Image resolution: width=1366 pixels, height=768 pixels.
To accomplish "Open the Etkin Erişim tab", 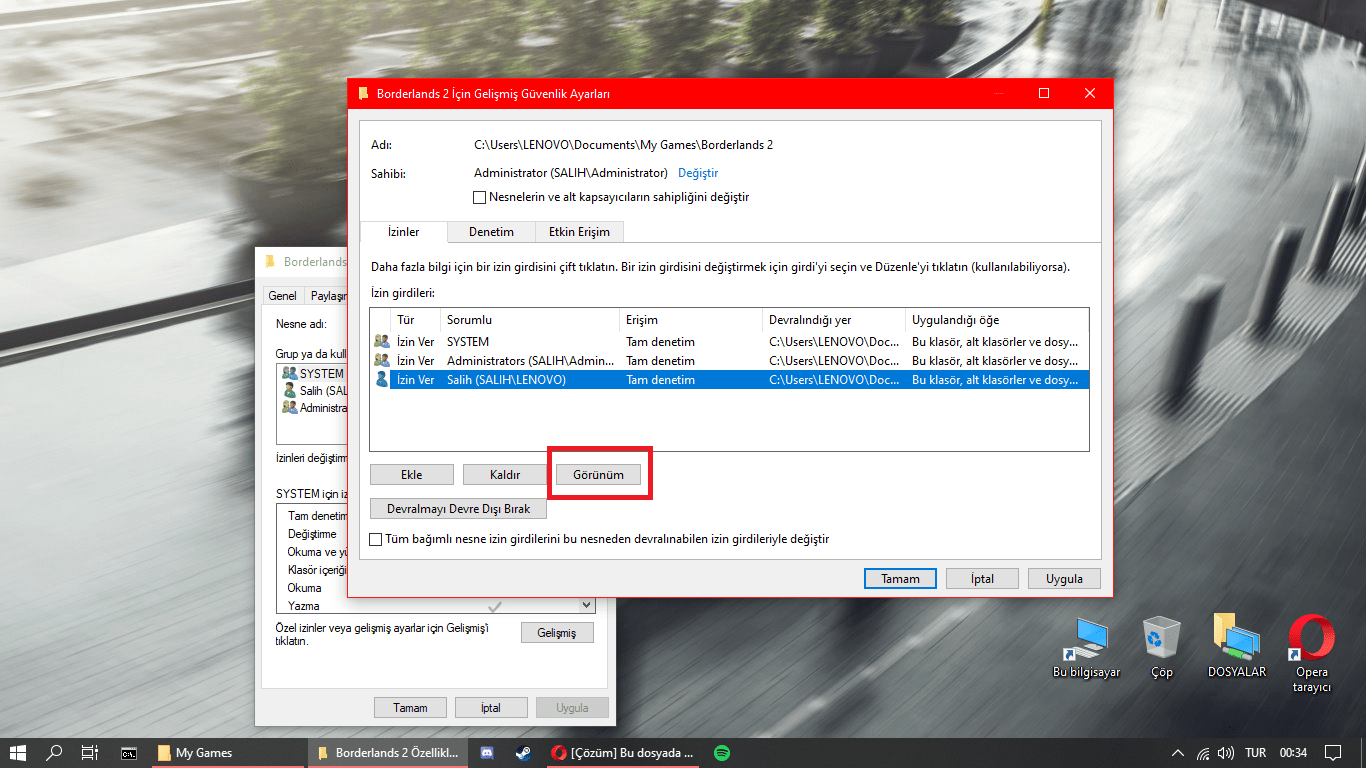I will (579, 232).
